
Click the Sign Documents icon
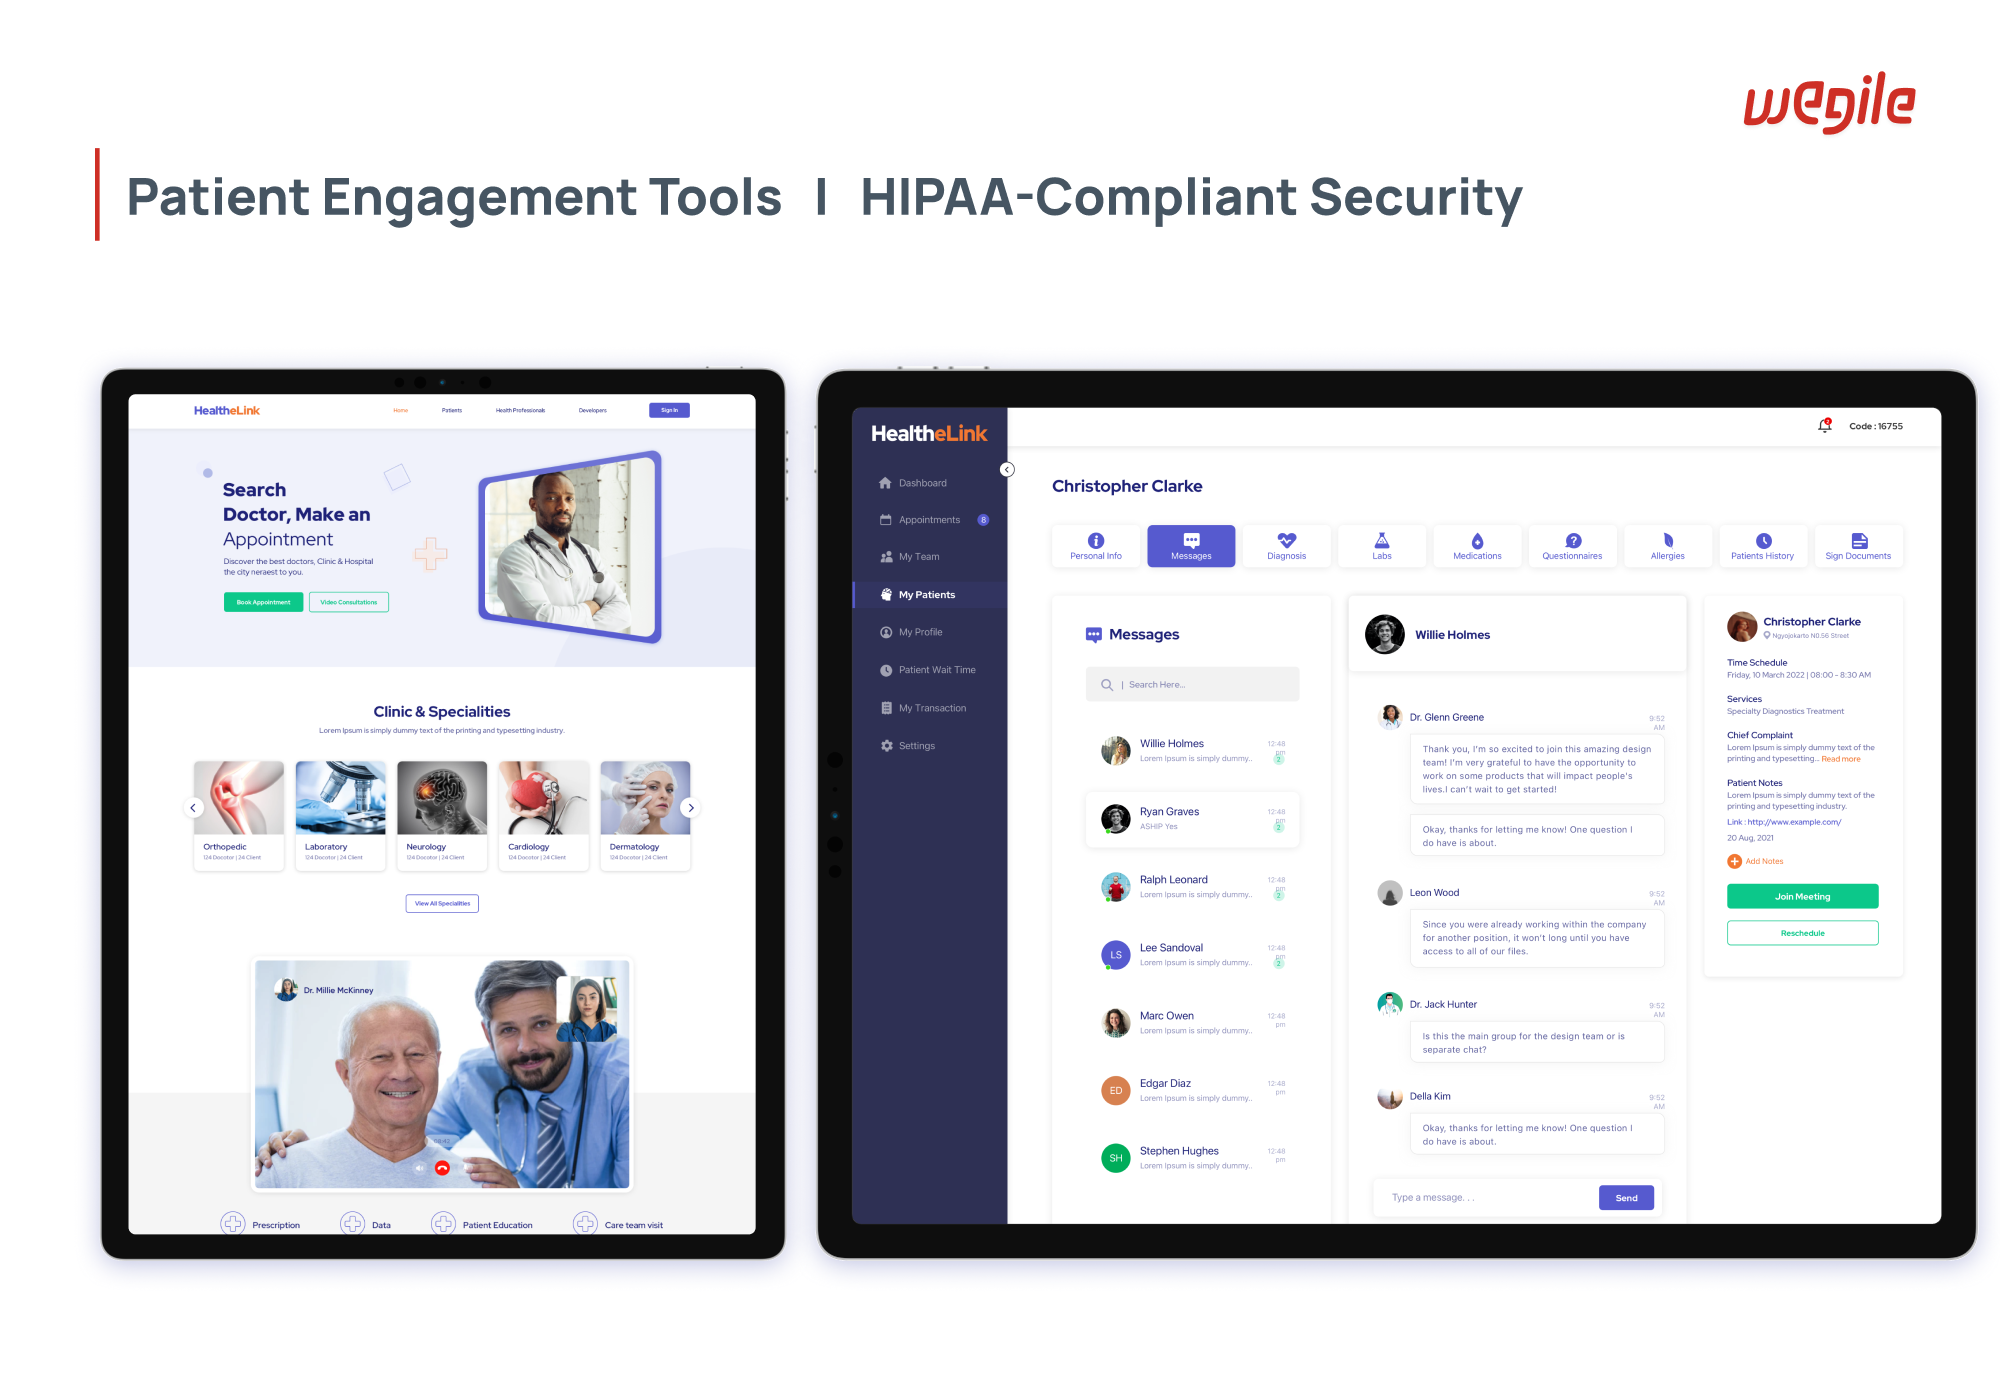point(1859,540)
